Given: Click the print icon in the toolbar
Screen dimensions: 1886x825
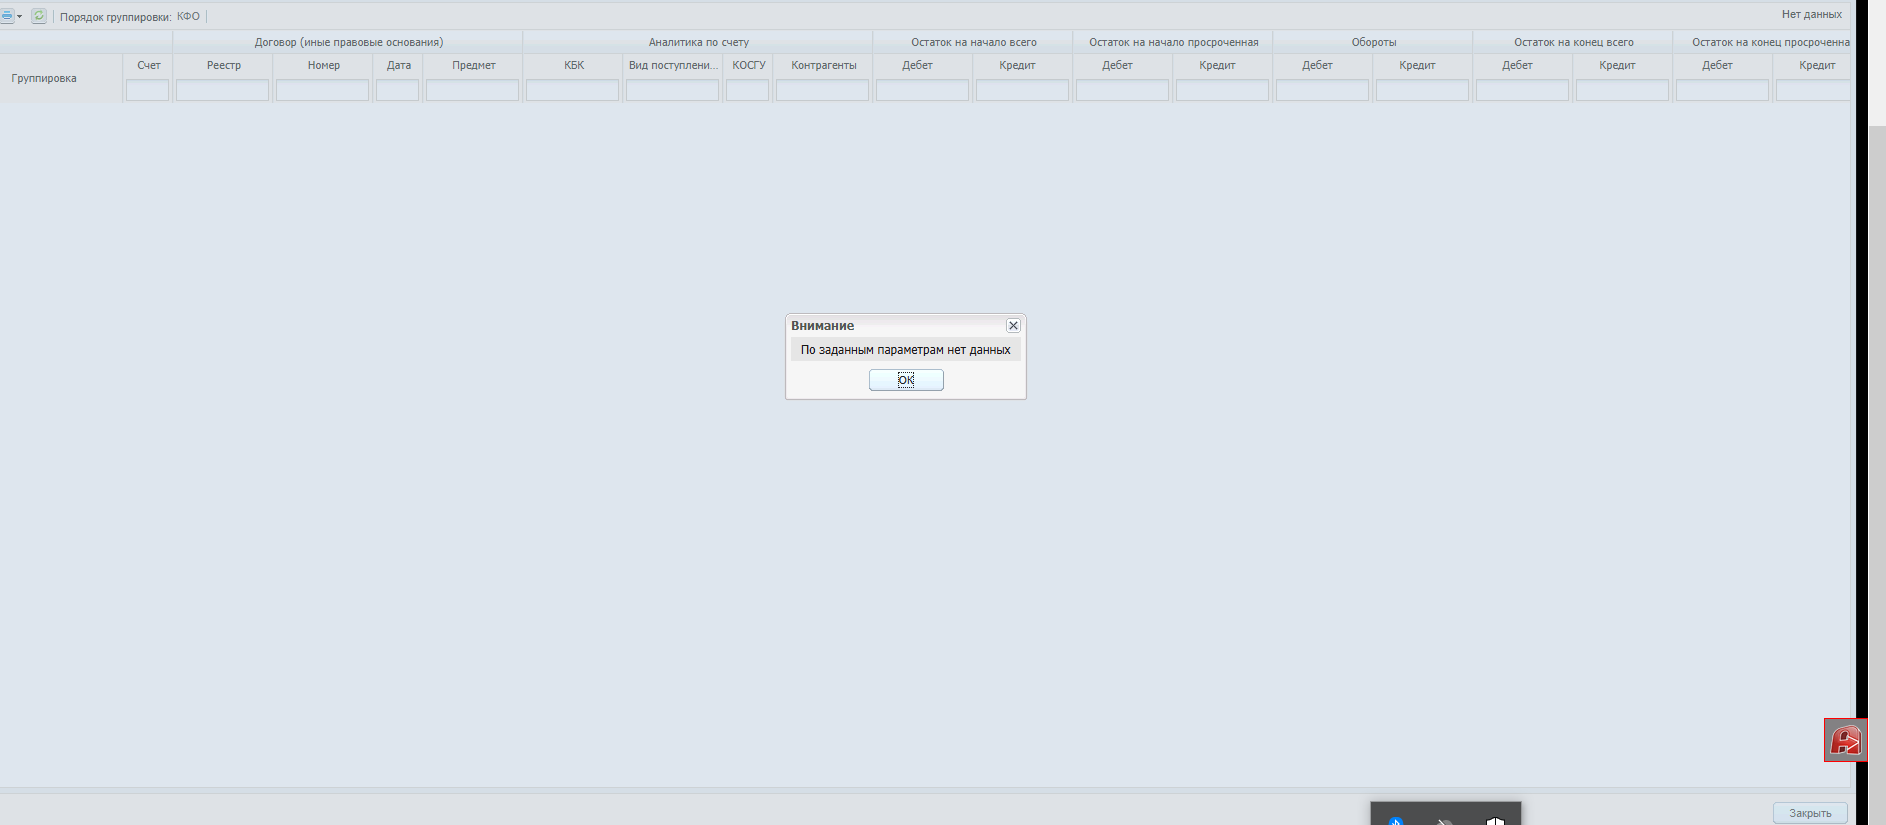Looking at the screenshot, I should 6,16.
